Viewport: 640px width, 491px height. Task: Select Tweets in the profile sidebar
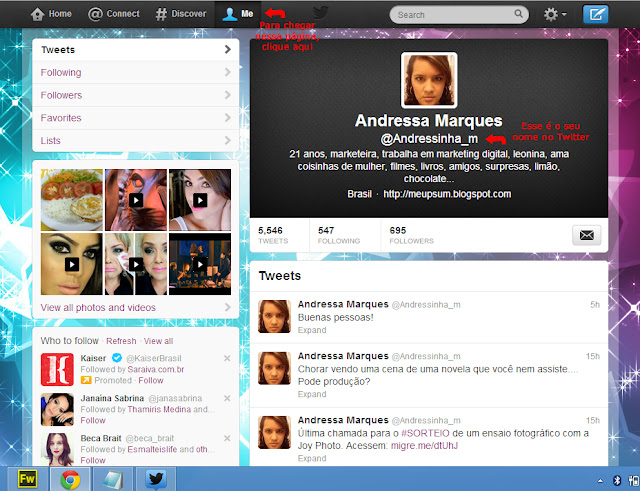pyautogui.click(x=136, y=50)
